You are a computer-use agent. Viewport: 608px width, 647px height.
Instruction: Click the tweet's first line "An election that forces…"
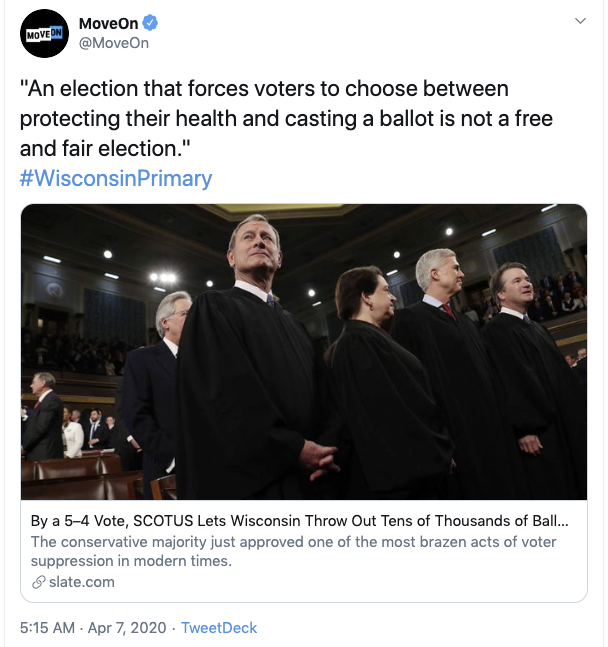[265, 90]
